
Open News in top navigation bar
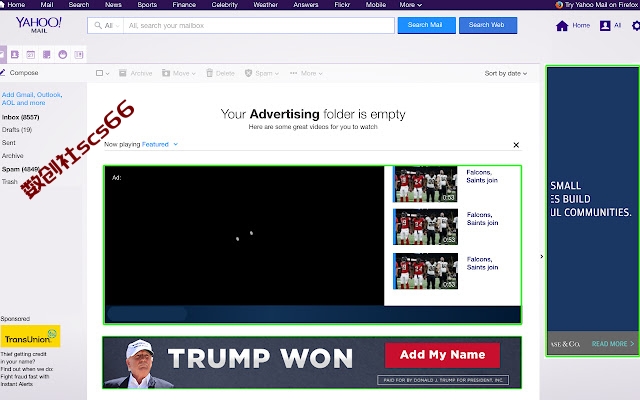pyautogui.click(x=113, y=4)
